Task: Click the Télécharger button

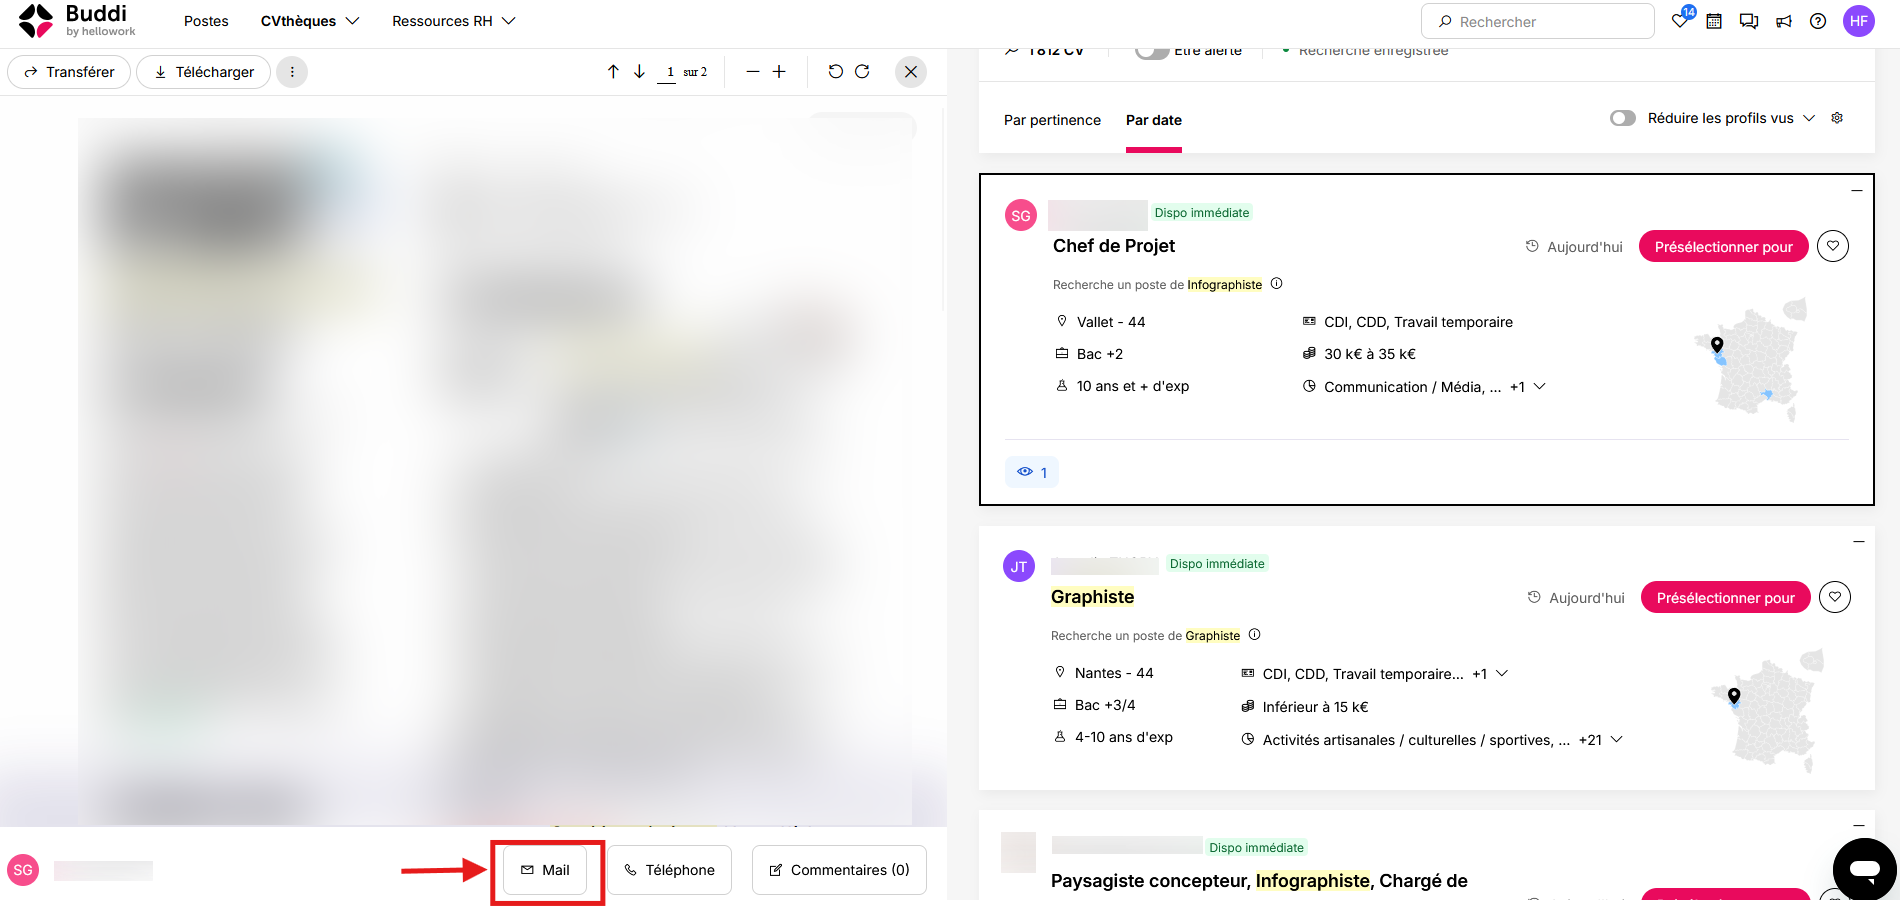Action: [x=204, y=72]
